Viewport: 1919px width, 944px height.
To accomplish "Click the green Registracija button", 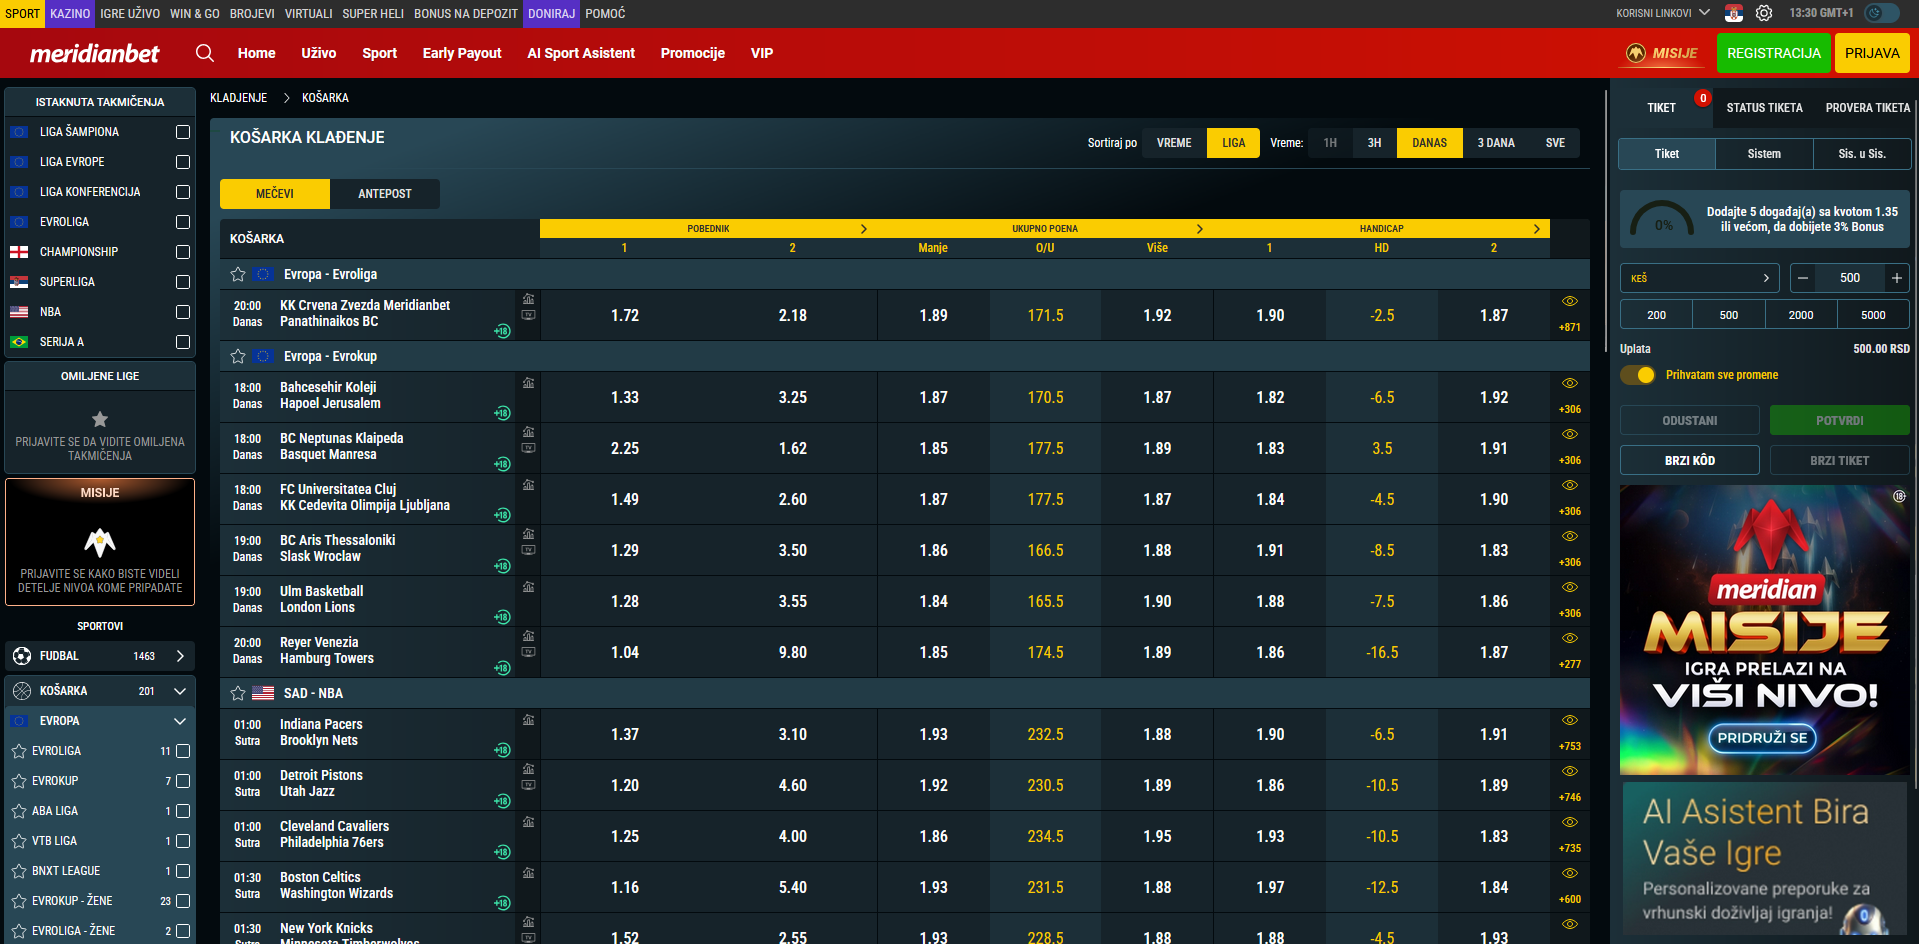I will 1773,53.
